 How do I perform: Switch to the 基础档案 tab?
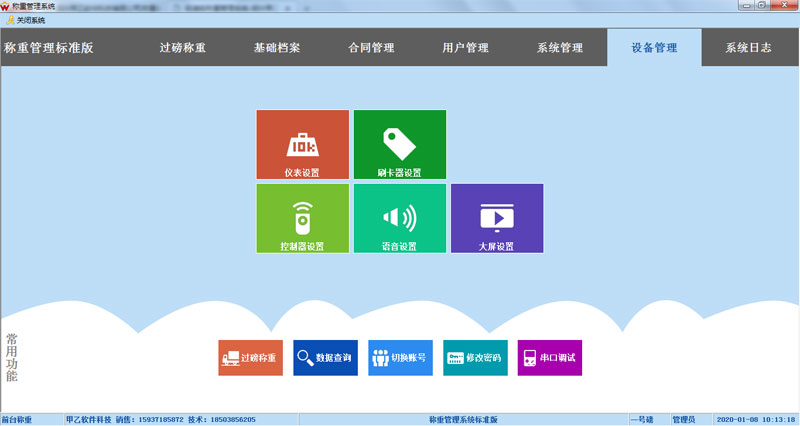pos(277,48)
